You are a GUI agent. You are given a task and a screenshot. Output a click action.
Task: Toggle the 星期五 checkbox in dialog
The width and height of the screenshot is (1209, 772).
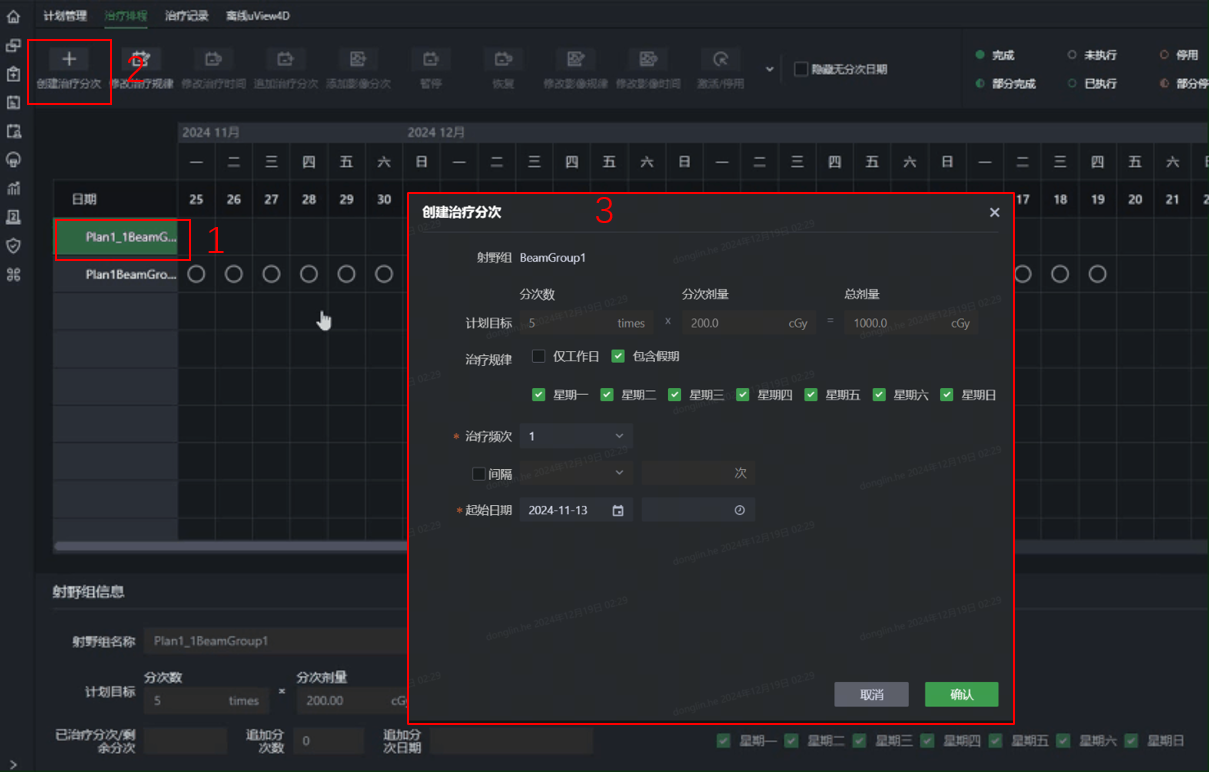tap(811, 395)
